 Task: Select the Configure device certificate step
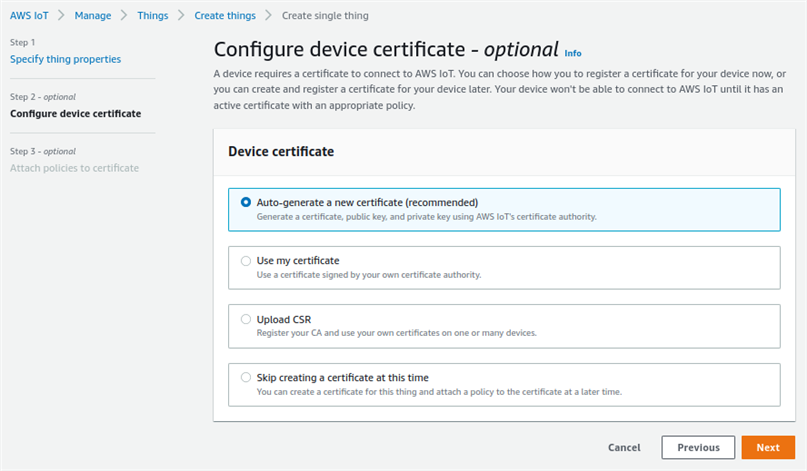click(75, 113)
